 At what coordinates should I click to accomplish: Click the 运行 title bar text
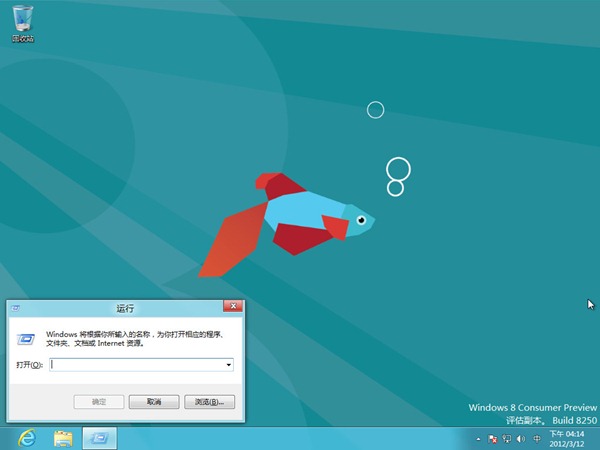point(125,308)
